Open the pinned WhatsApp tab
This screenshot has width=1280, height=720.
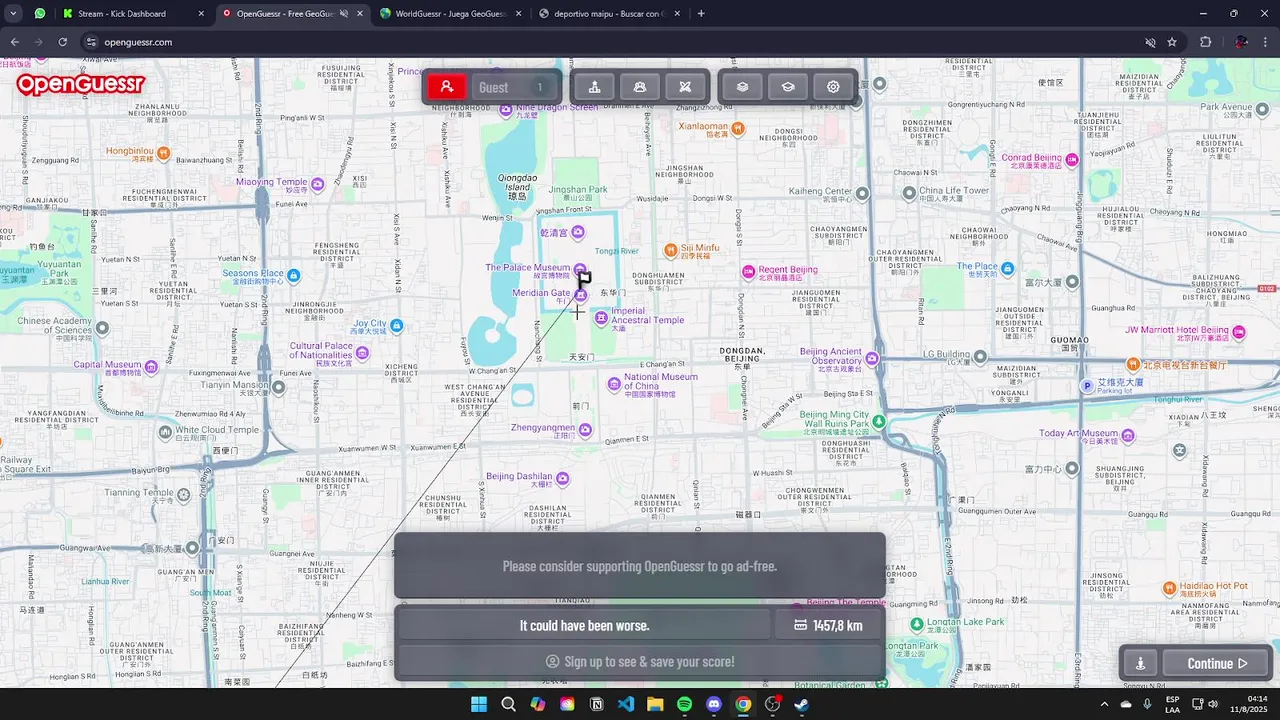[40, 14]
